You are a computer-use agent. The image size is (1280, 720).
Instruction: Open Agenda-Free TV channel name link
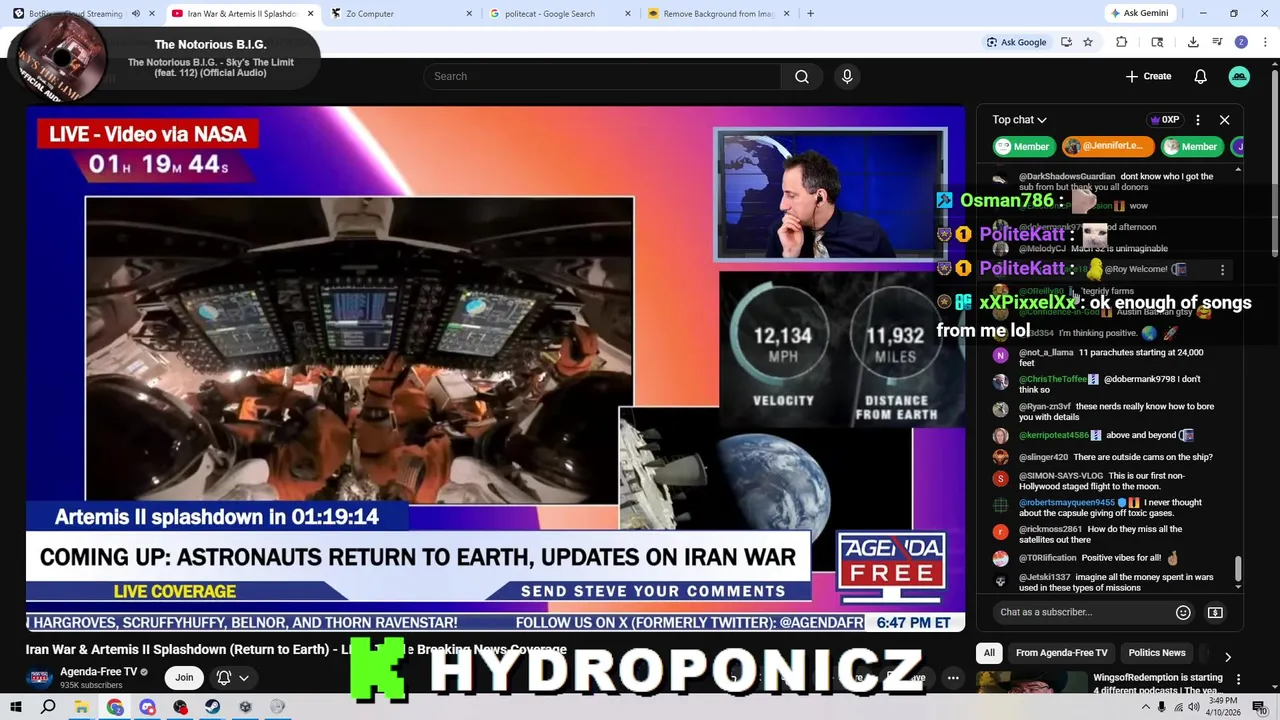(98, 672)
